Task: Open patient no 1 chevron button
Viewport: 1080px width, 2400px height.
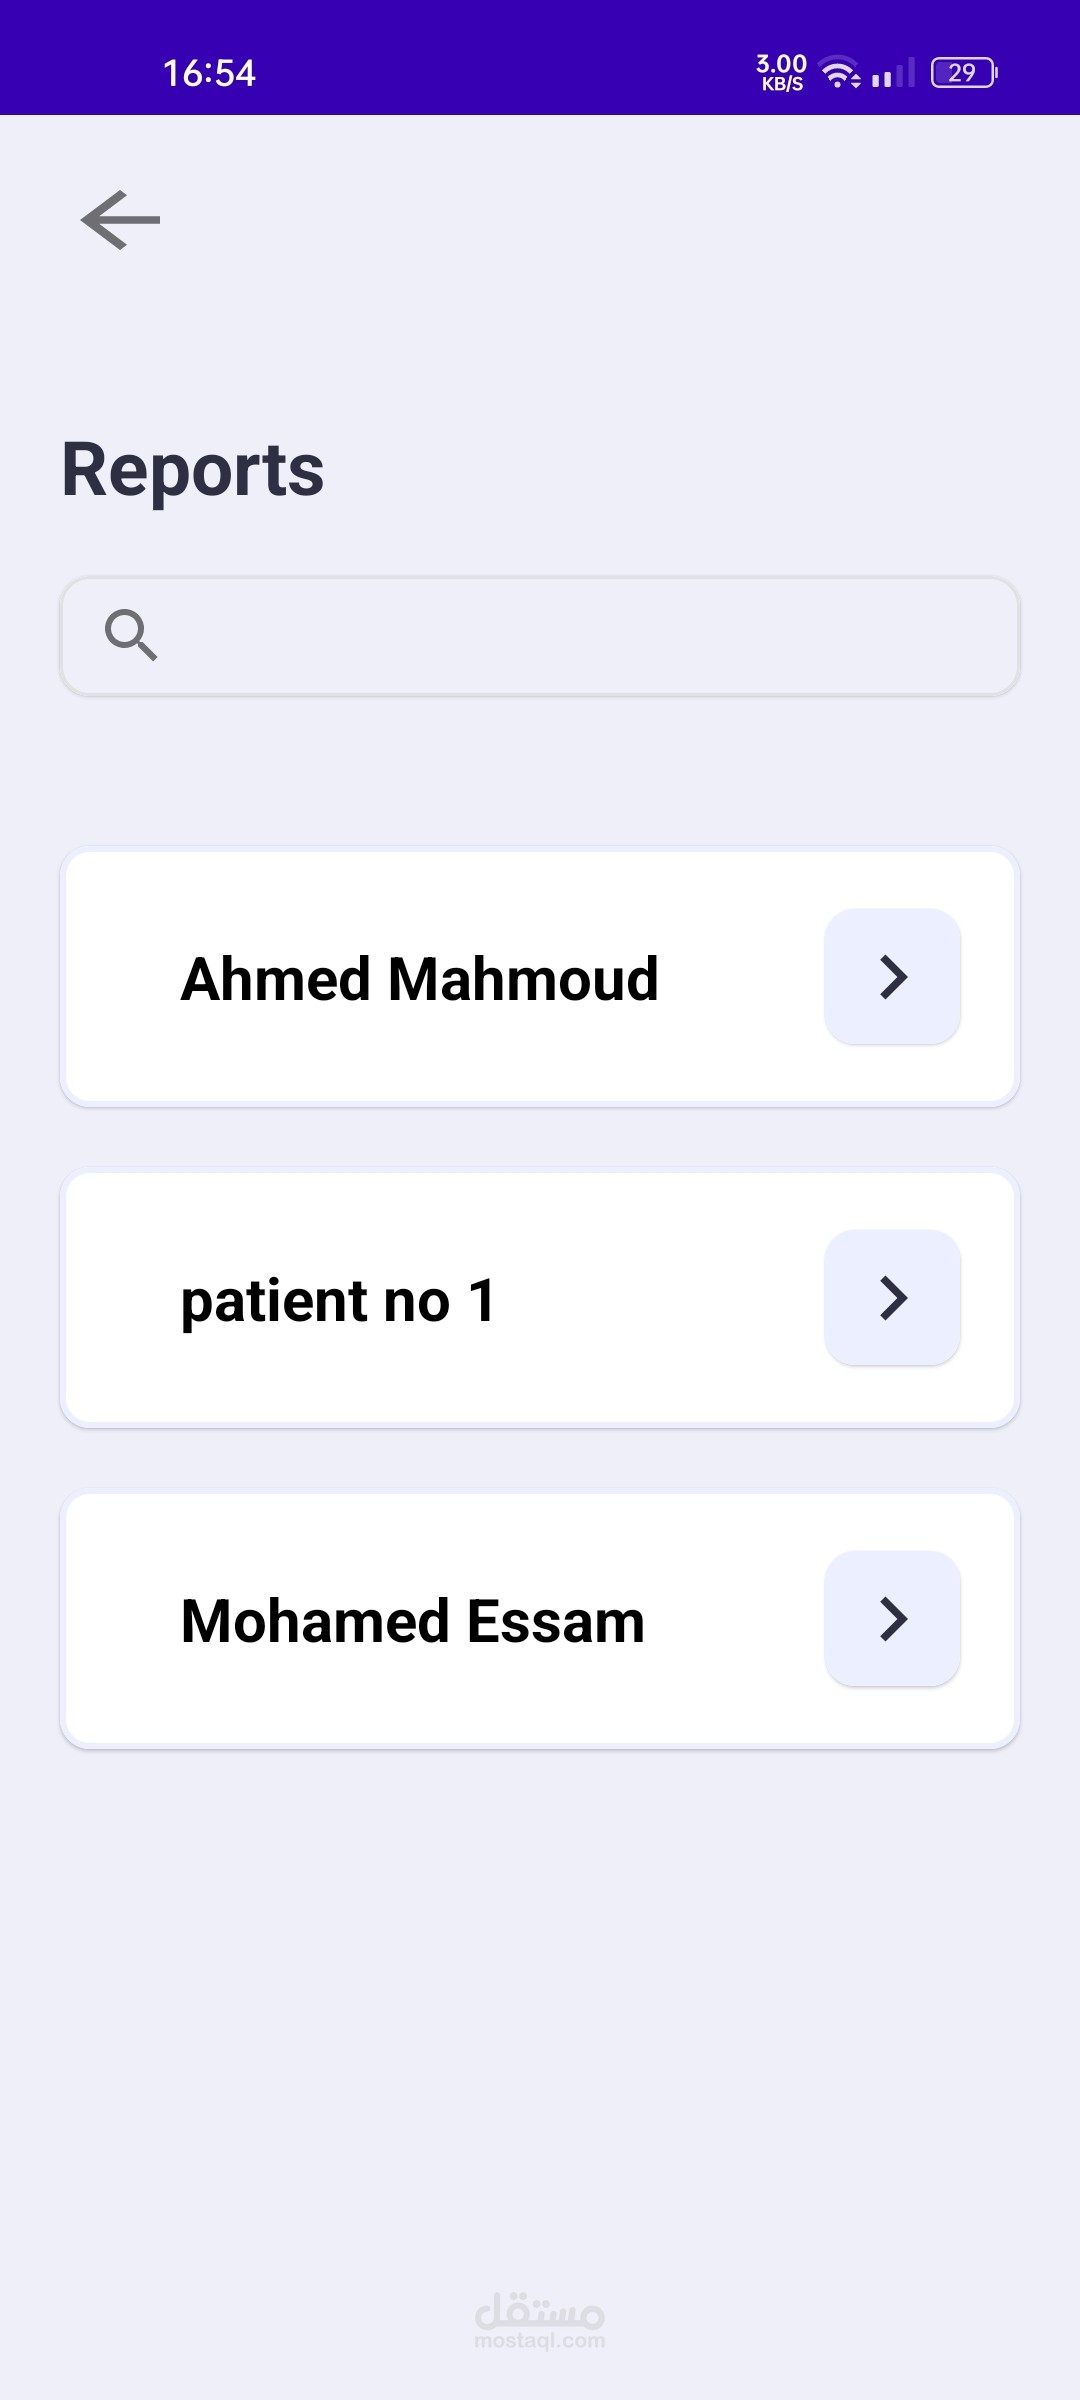Action: click(x=893, y=1297)
